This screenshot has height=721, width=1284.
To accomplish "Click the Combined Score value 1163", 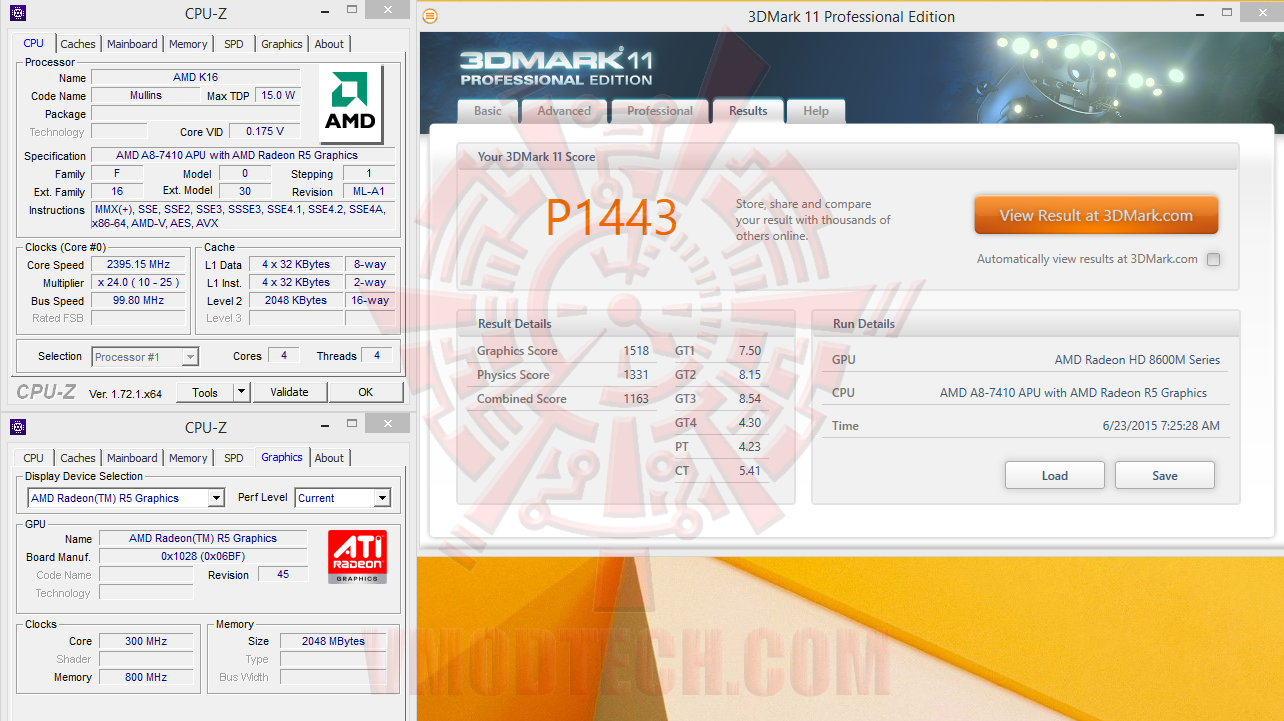I will tap(635, 399).
